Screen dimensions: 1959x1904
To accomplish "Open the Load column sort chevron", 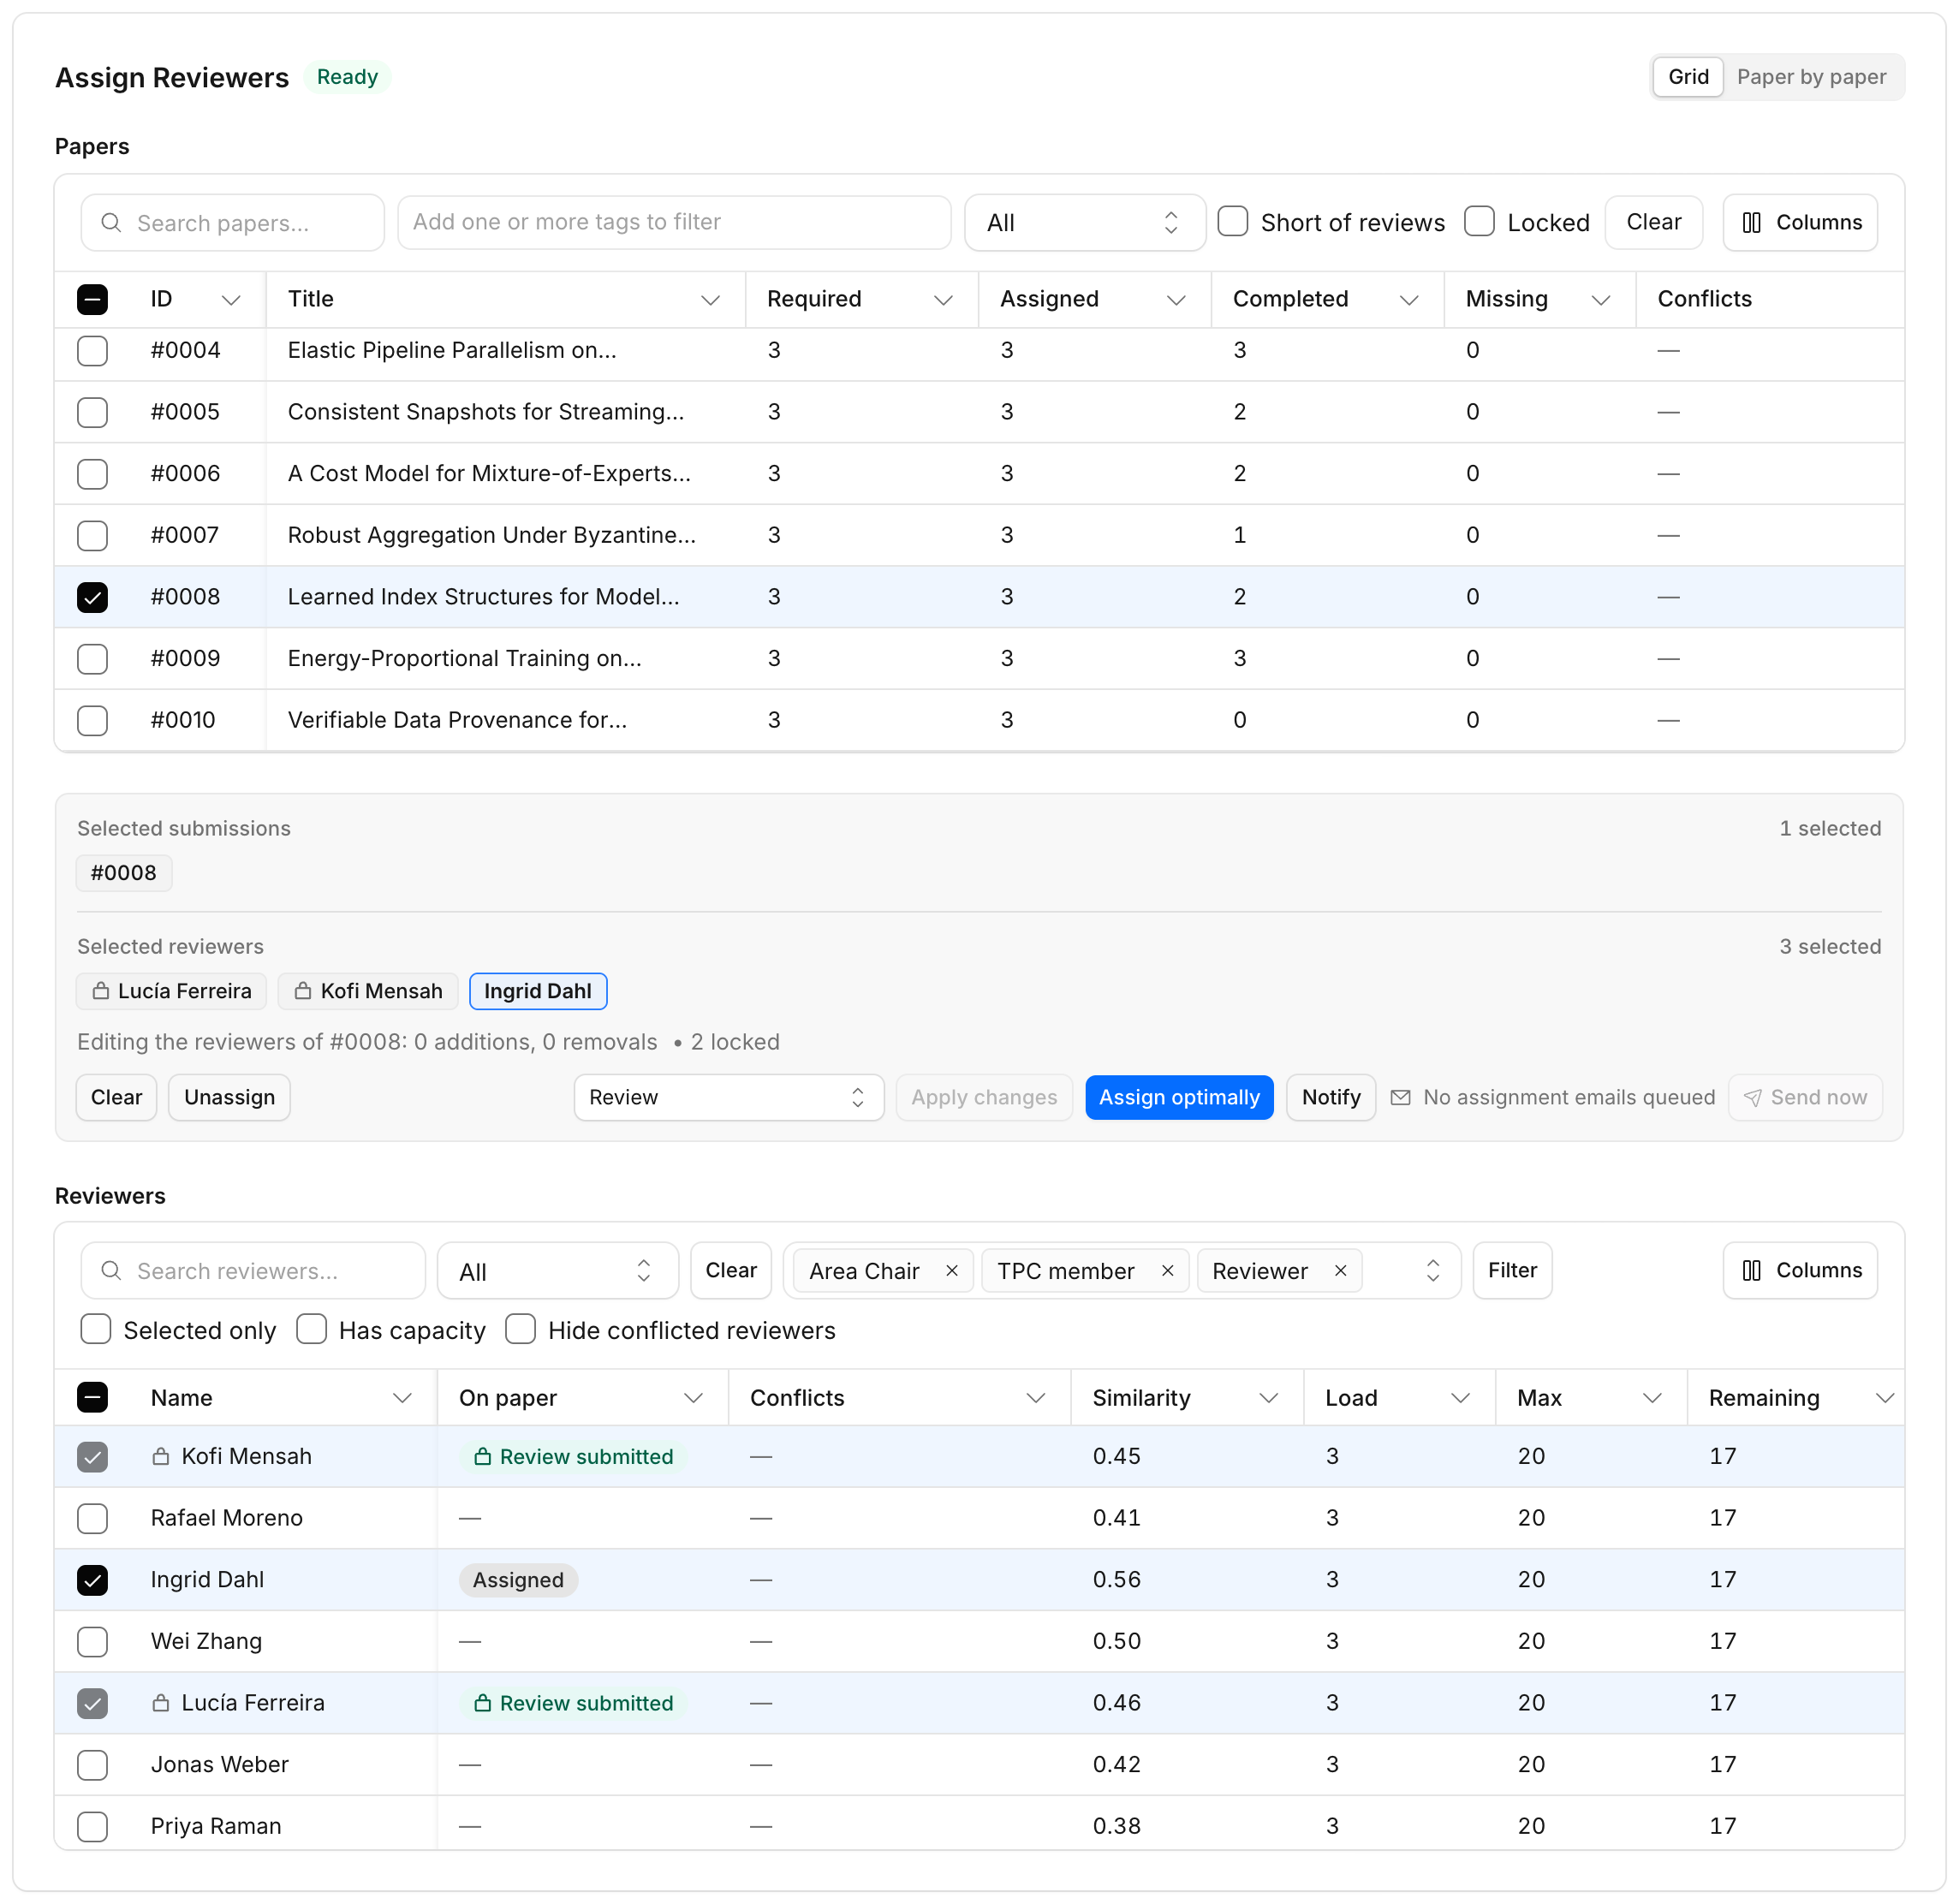I will [x=1461, y=1397].
